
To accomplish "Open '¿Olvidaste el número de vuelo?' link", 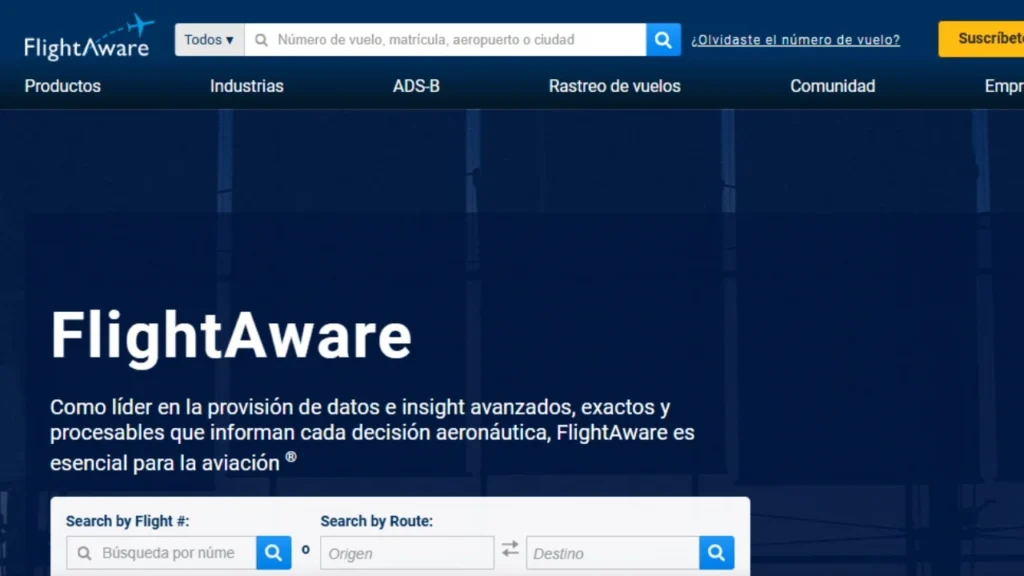I will click(795, 40).
